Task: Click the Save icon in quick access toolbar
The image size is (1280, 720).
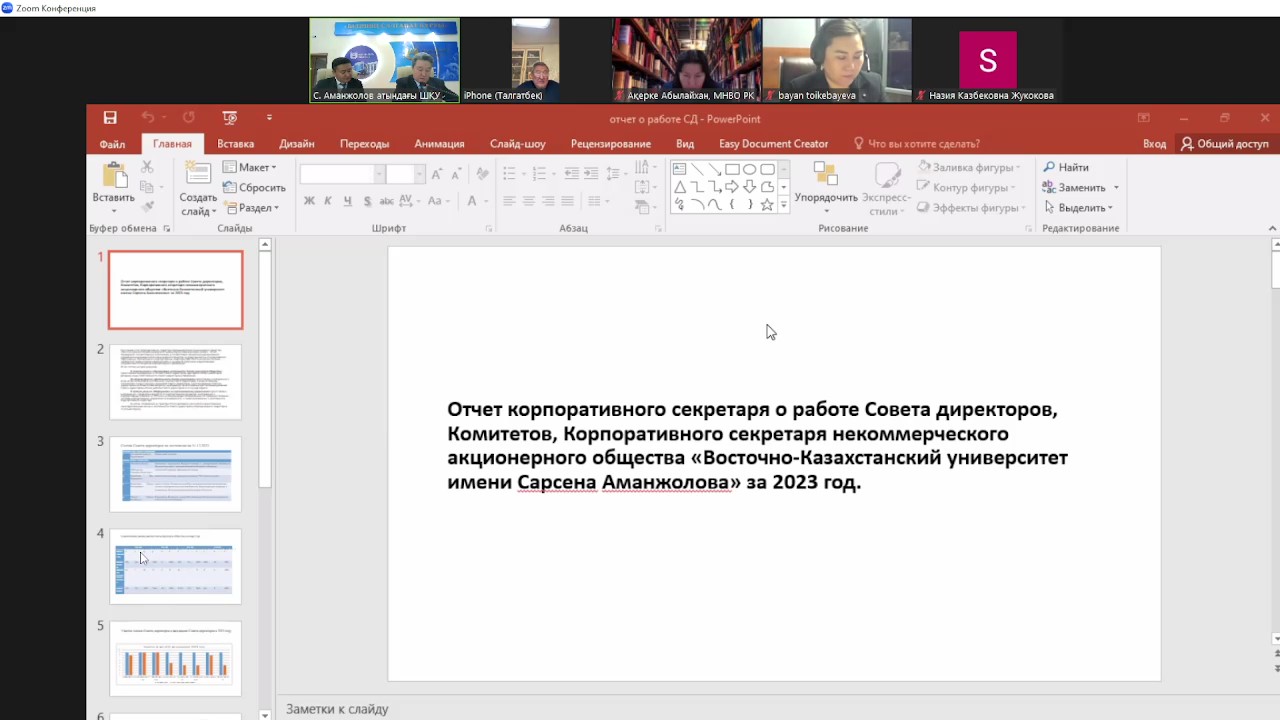Action: click(110, 118)
